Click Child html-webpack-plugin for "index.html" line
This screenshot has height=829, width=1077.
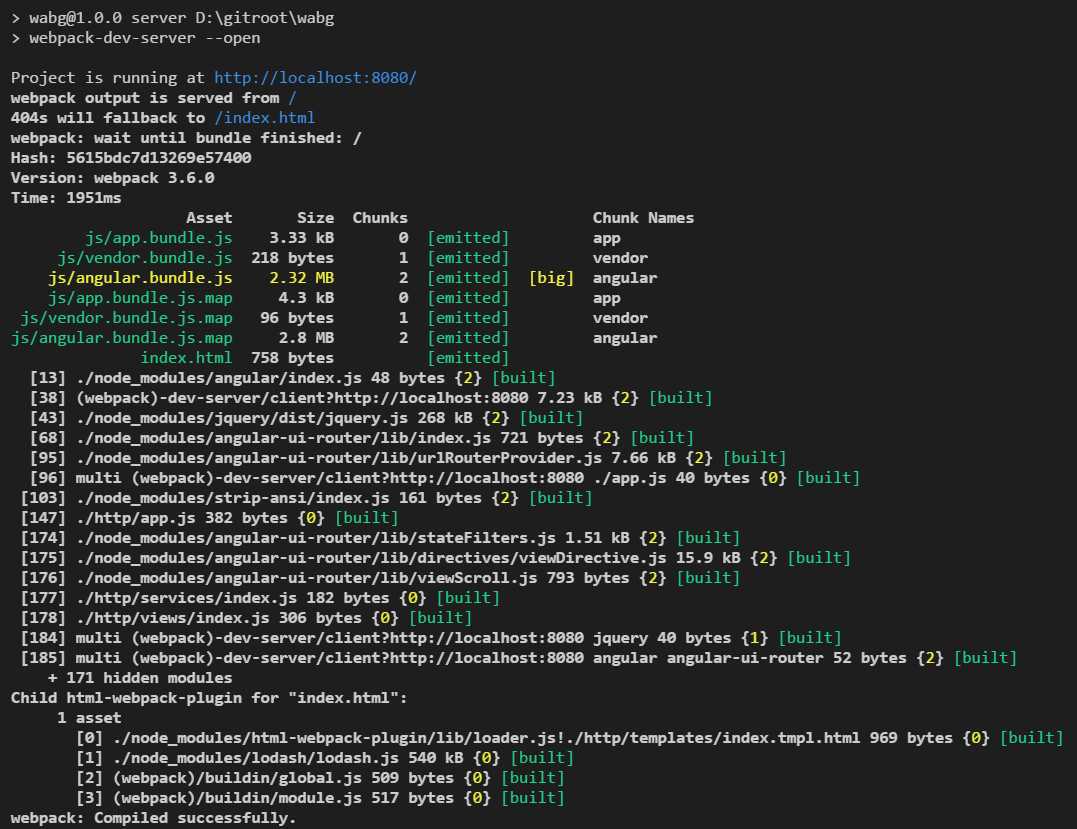pos(209,698)
